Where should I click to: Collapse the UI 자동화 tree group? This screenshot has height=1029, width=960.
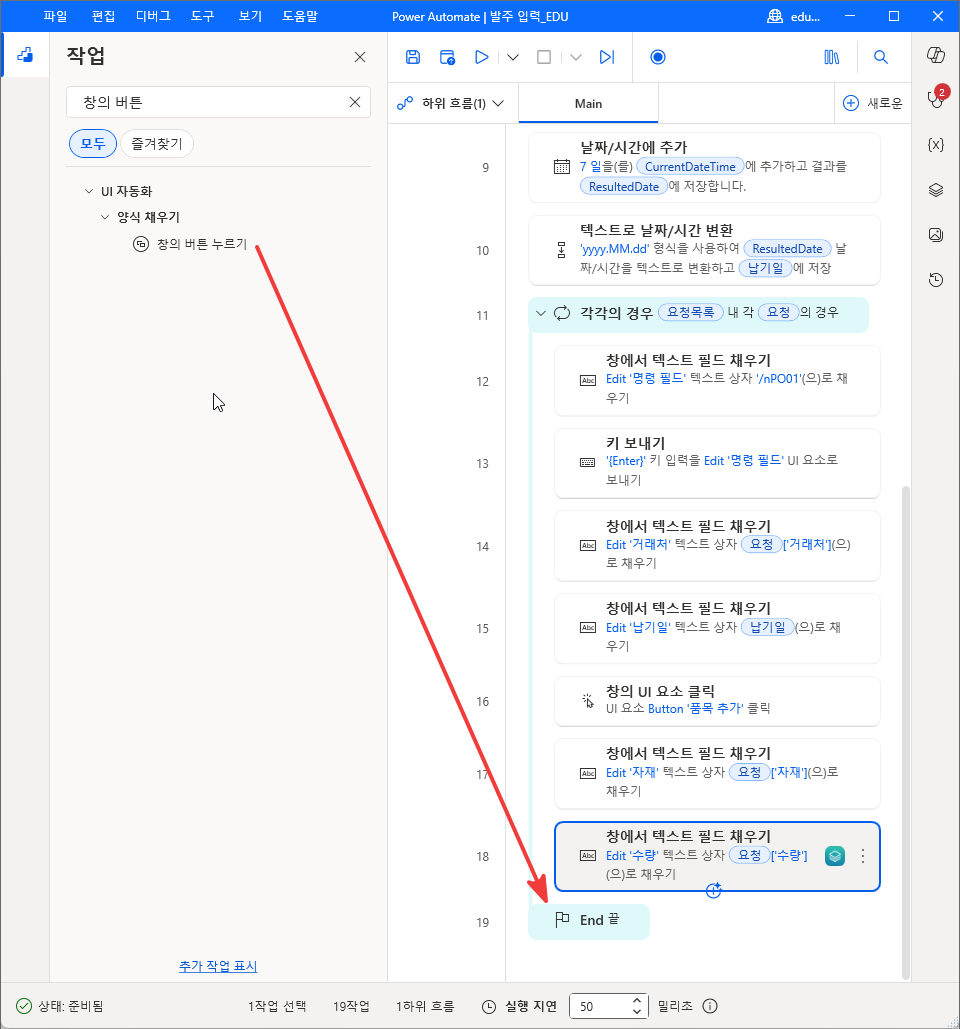coord(89,191)
